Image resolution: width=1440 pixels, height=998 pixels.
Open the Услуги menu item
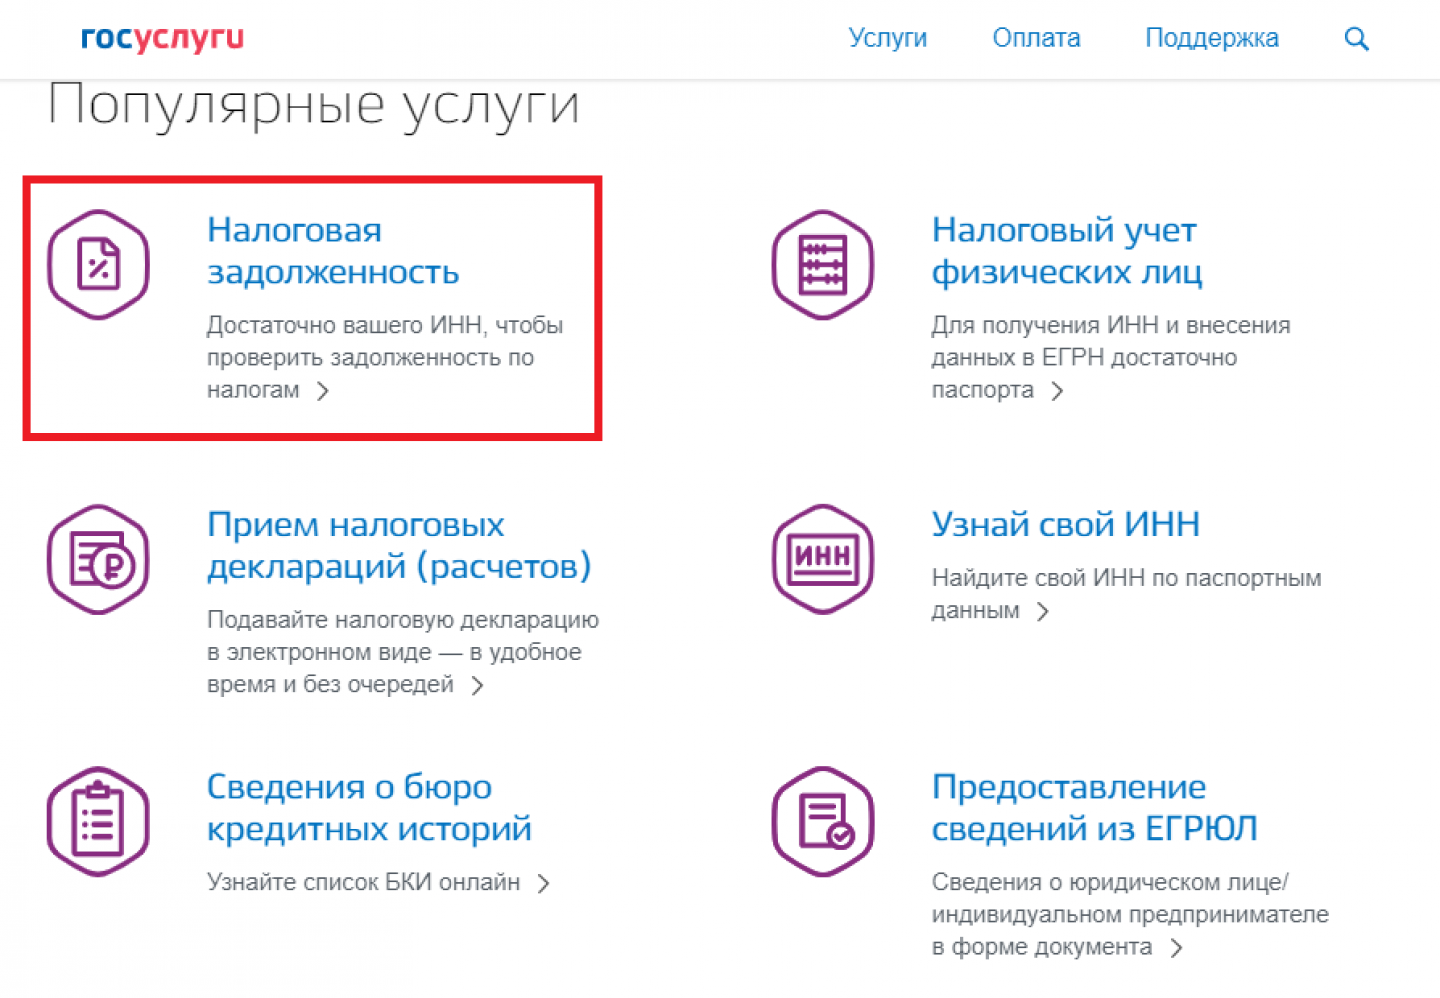887,38
